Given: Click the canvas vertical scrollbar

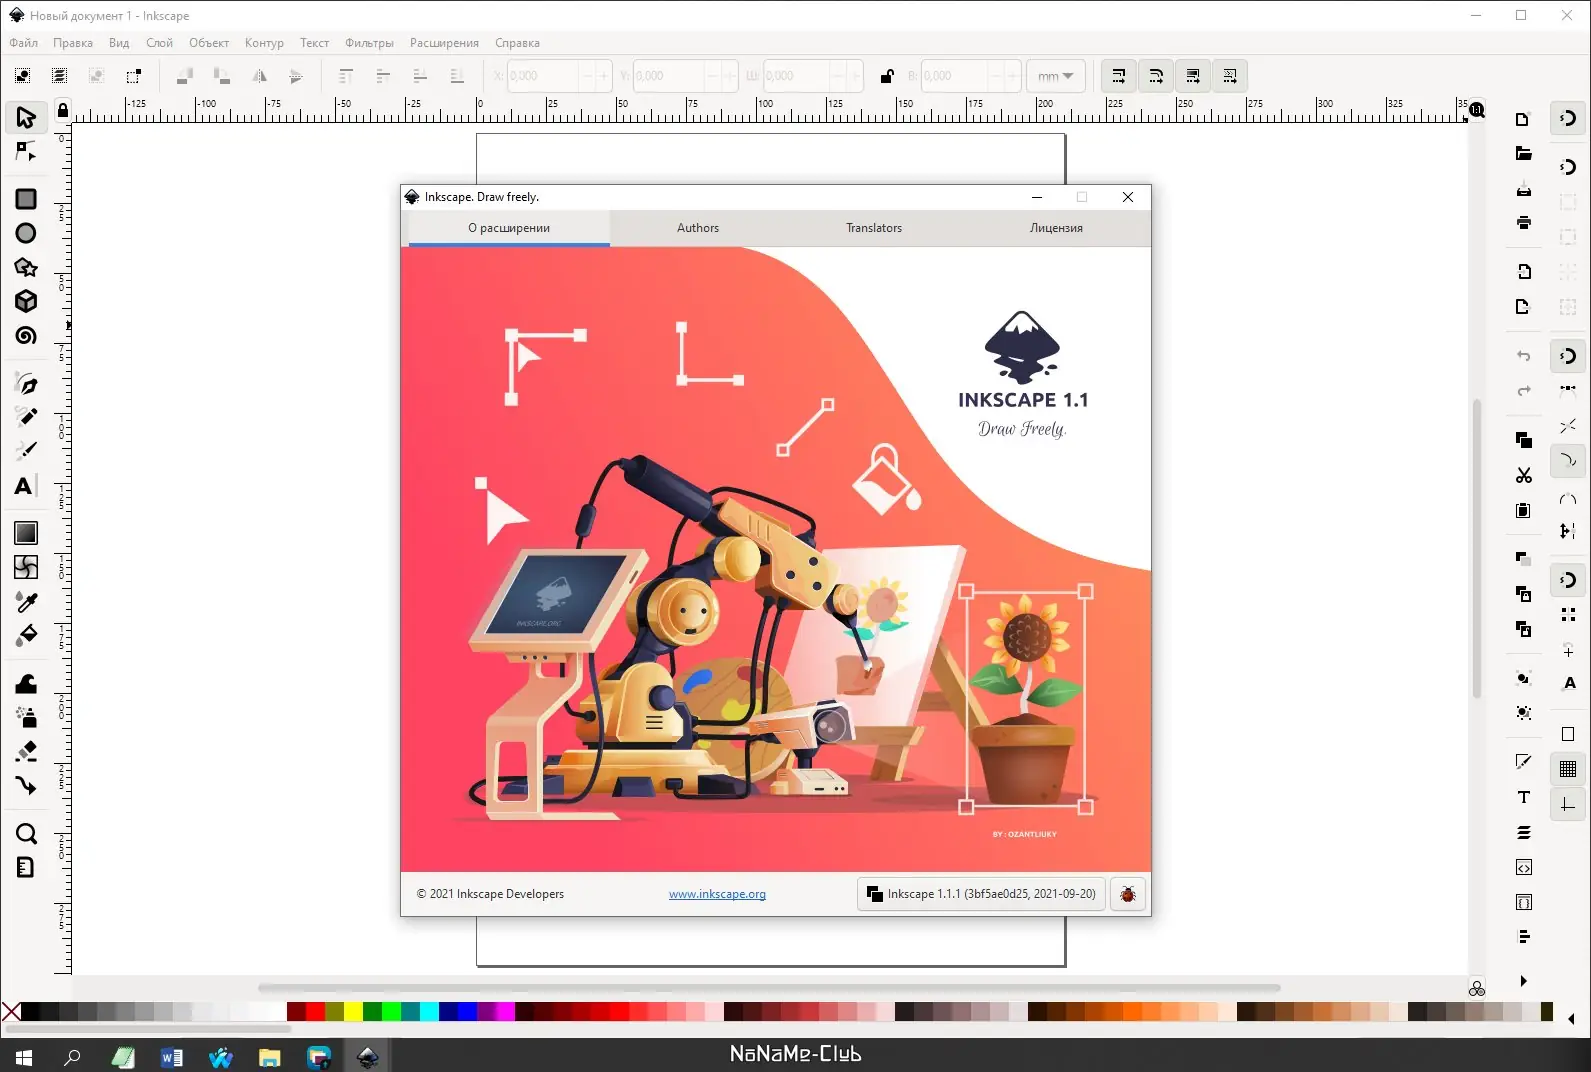Looking at the screenshot, I should tap(1477, 549).
